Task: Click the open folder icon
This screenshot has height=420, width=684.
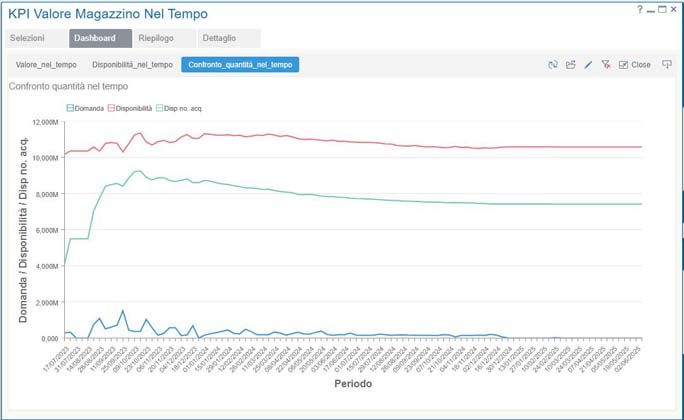Action: [571, 65]
